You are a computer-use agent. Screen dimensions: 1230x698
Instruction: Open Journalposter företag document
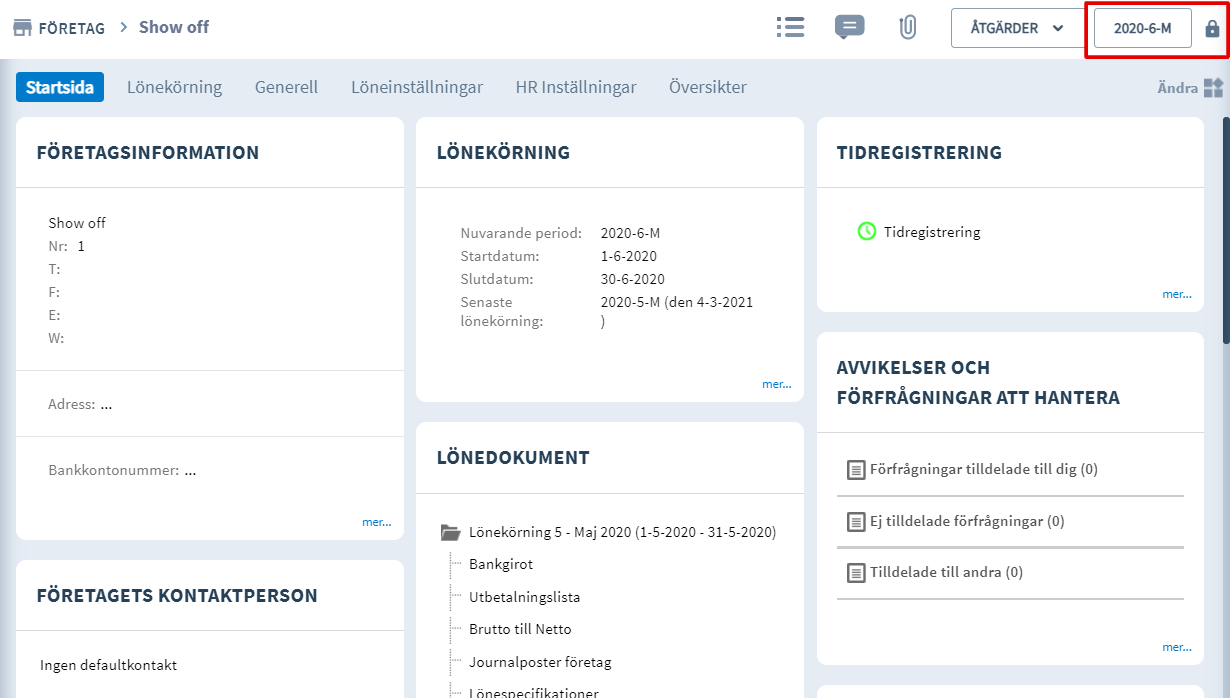coord(540,662)
